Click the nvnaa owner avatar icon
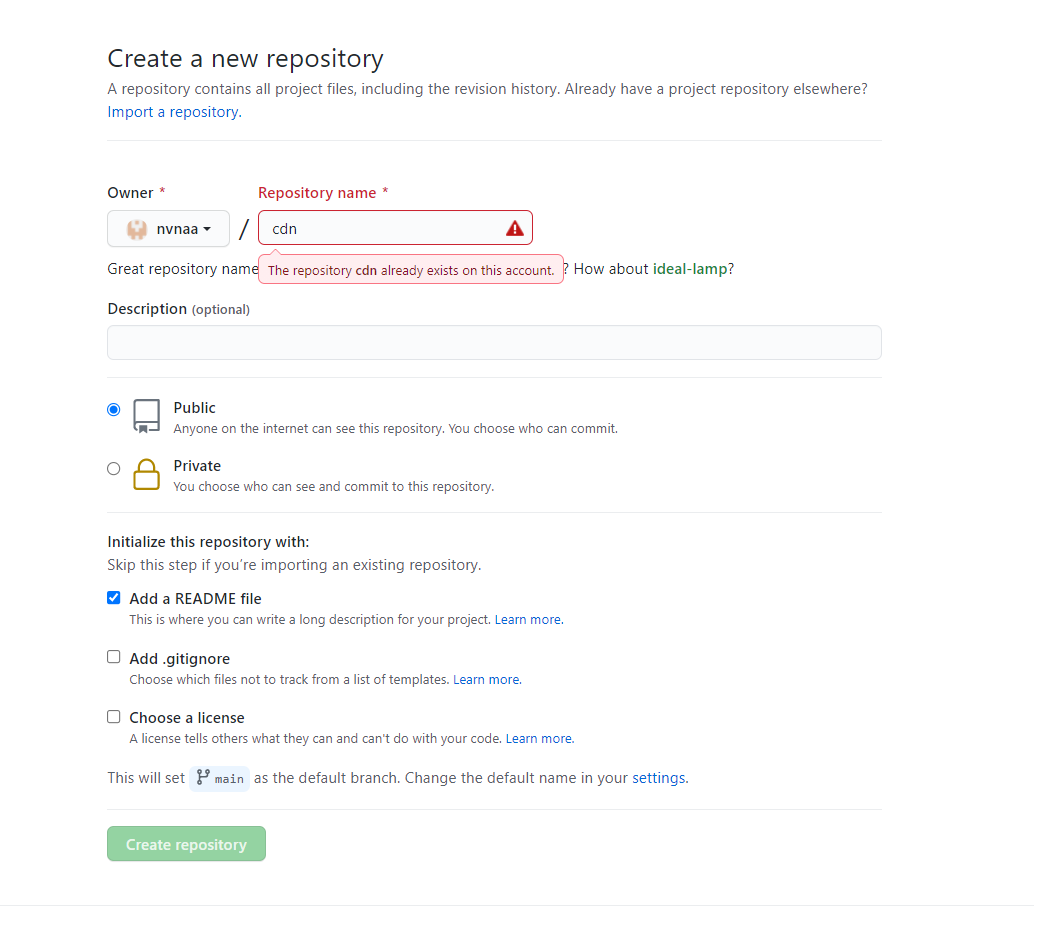Image resolution: width=1045 pixels, height=945 pixels. tap(137, 229)
